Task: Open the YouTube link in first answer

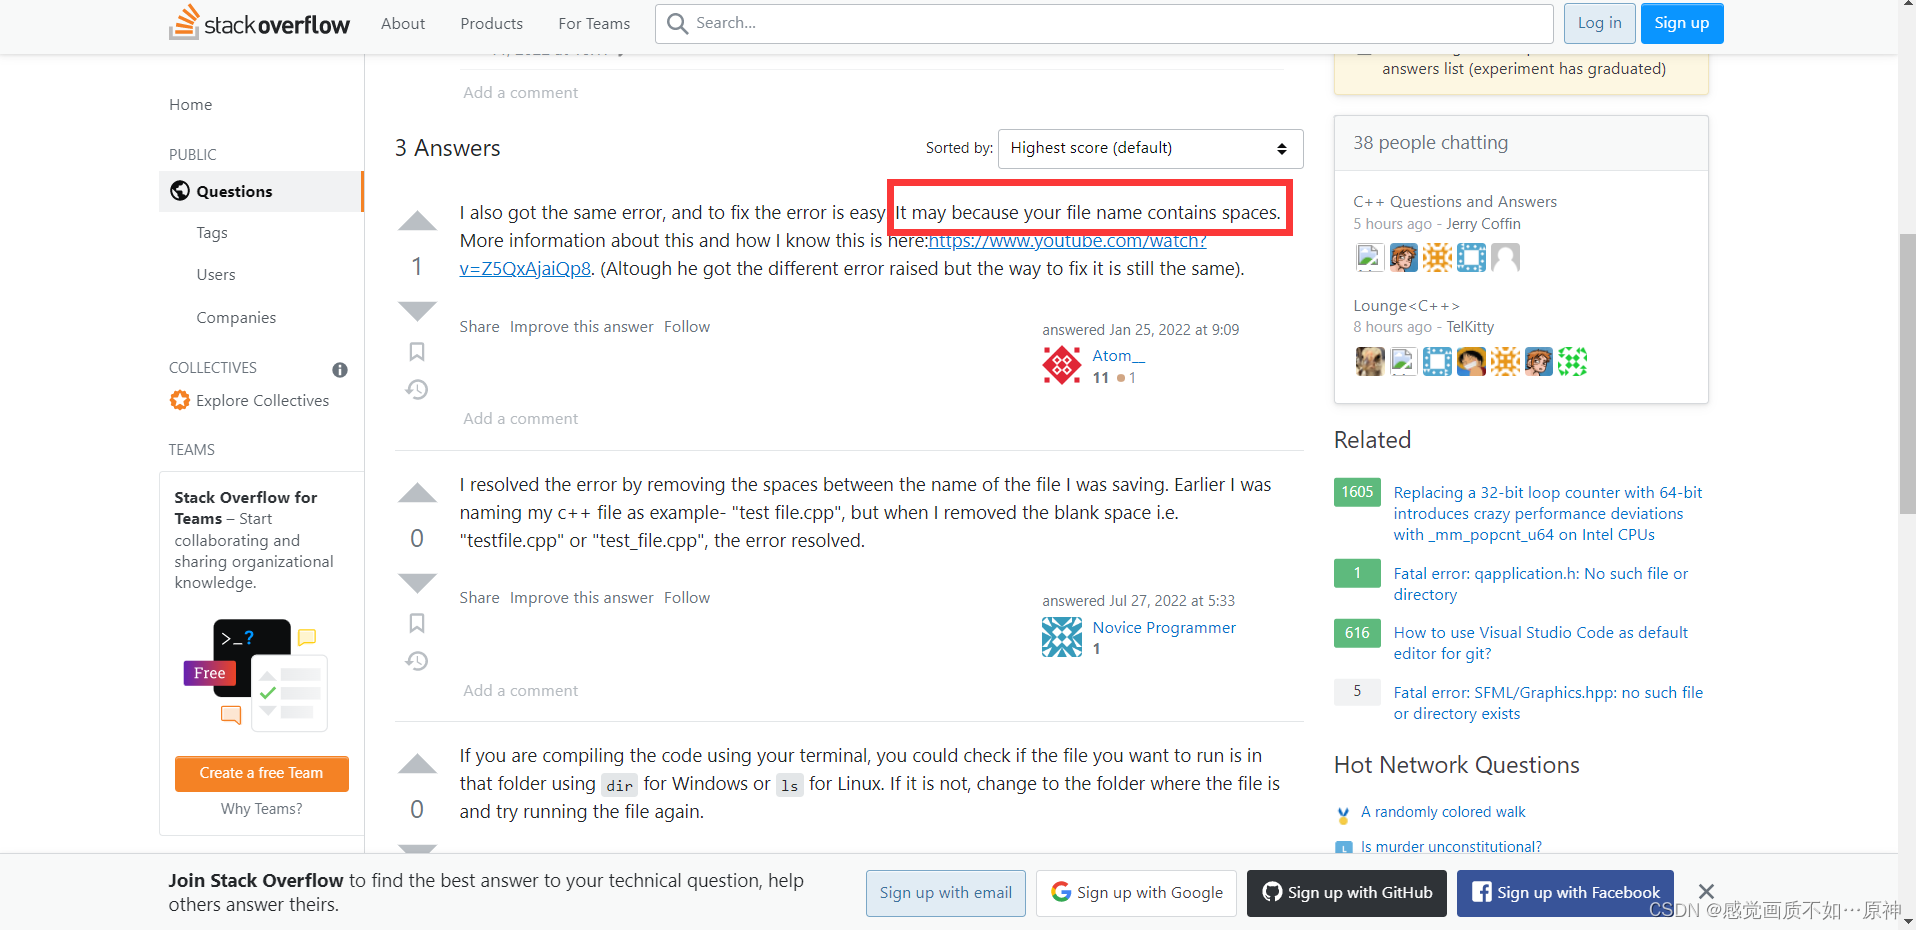Action: (x=832, y=254)
